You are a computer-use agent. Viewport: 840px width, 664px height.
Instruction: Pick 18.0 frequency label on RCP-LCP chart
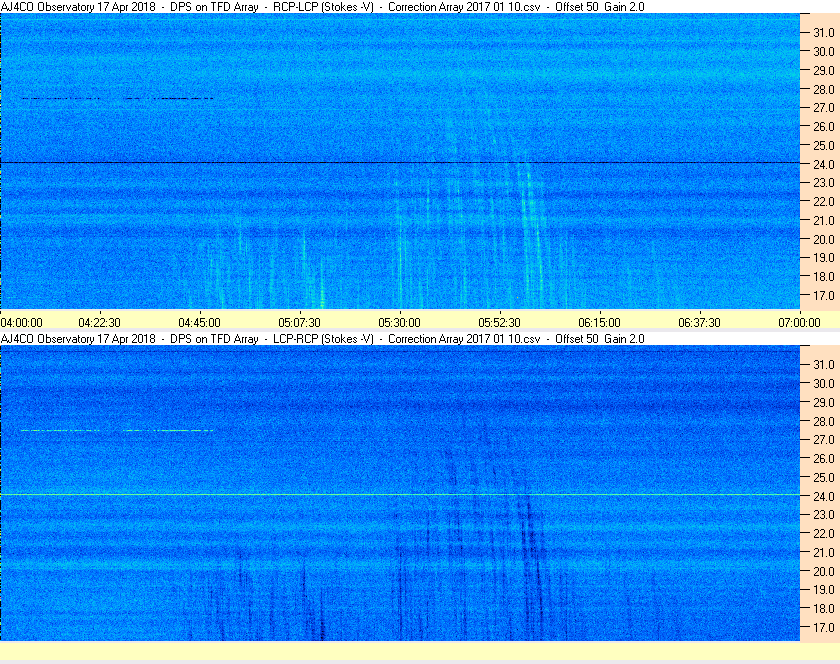pyautogui.click(x=824, y=277)
